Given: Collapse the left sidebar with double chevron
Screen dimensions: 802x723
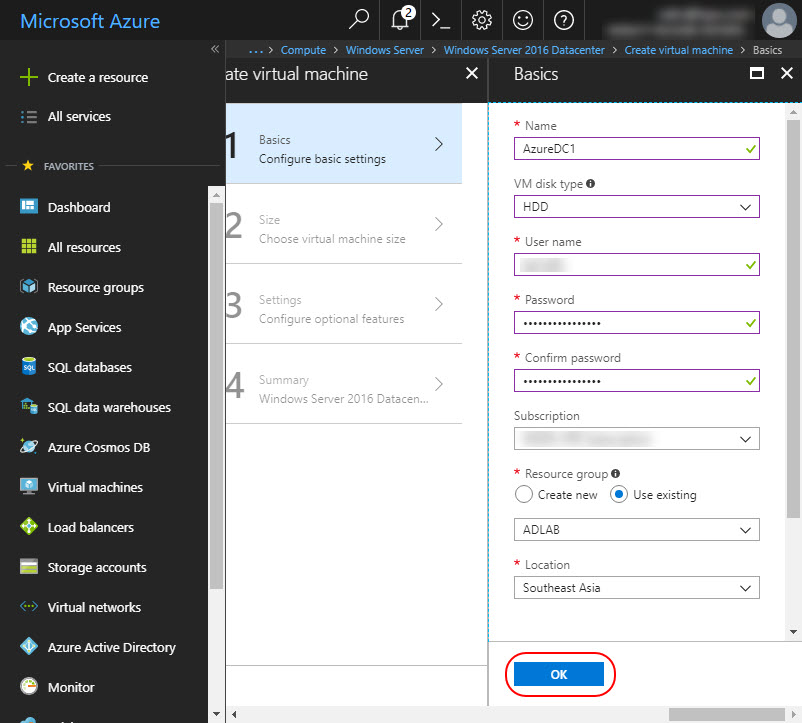Looking at the screenshot, I should (x=215, y=49).
